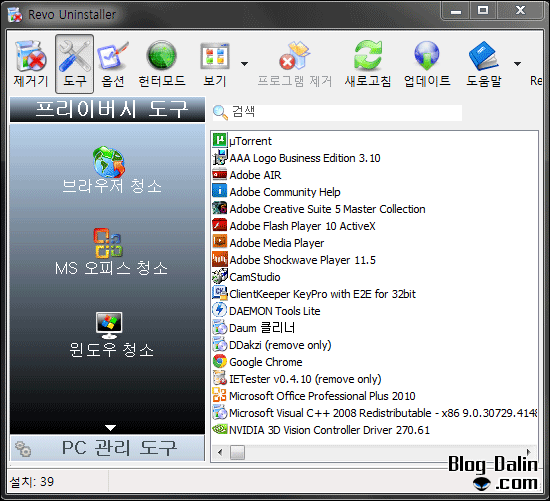
Task: Open 윈도우 청소 Windows cleaner
Action: pos(112,335)
